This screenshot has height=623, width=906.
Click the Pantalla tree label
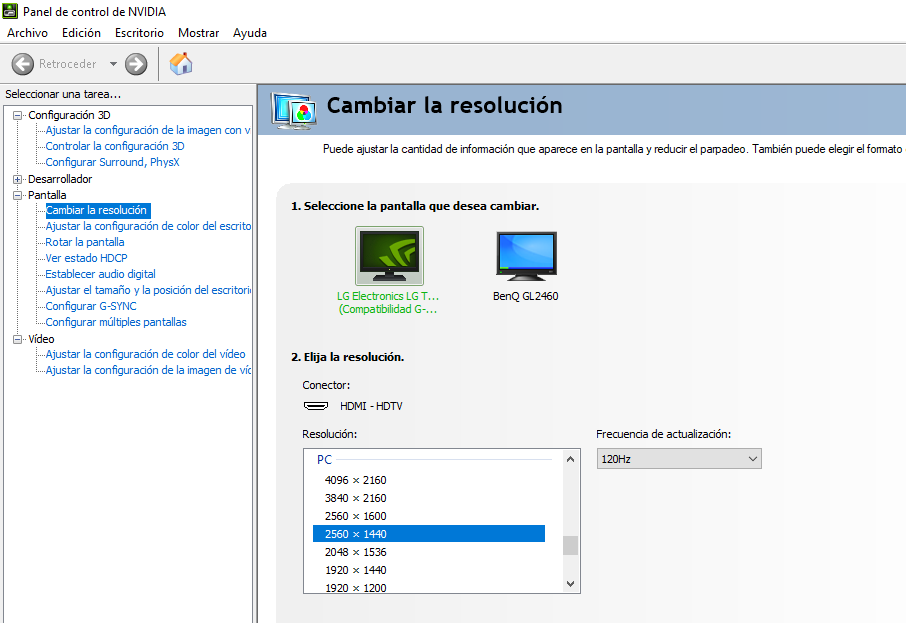(x=47, y=195)
